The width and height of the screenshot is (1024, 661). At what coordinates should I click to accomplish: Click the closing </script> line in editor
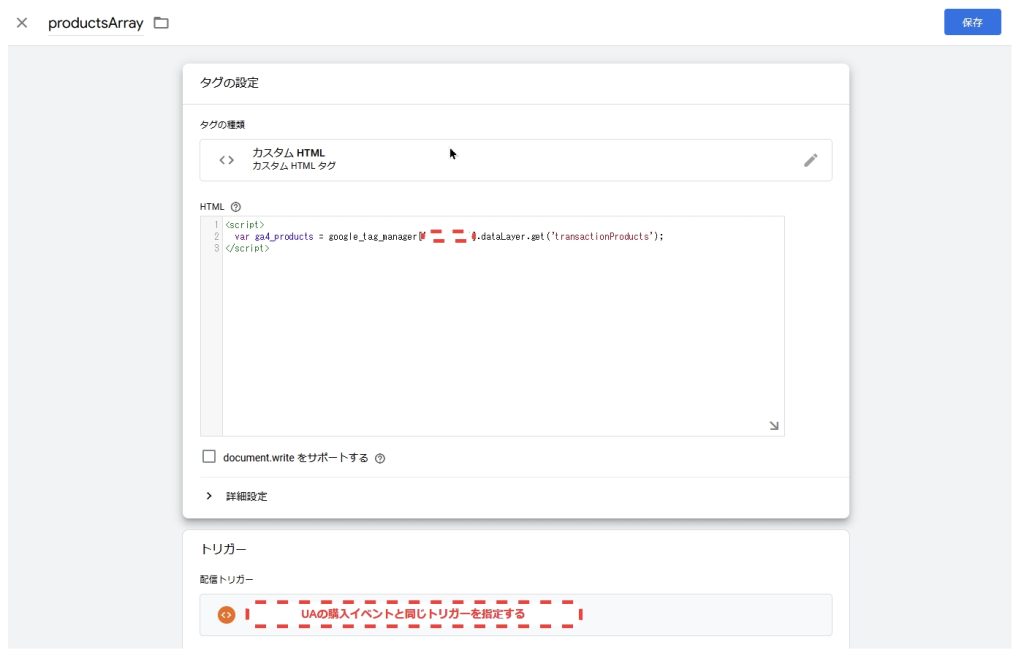tap(247, 248)
